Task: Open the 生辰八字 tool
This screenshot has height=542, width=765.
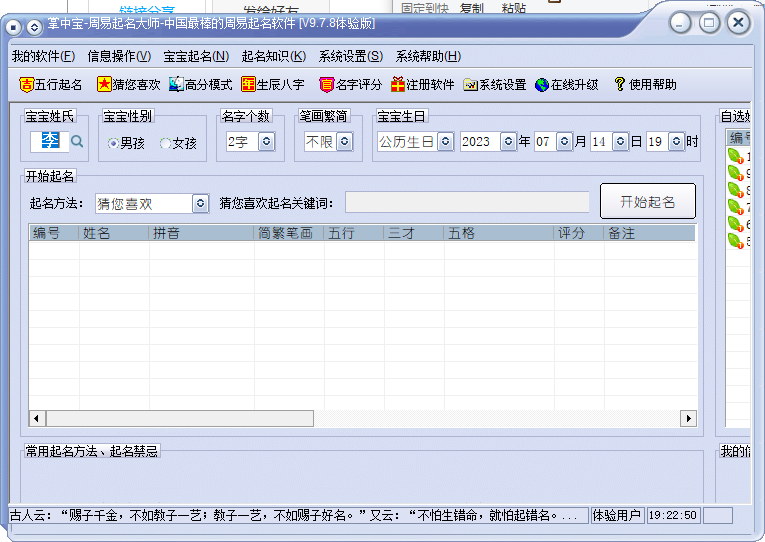Action: click(x=273, y=85)
